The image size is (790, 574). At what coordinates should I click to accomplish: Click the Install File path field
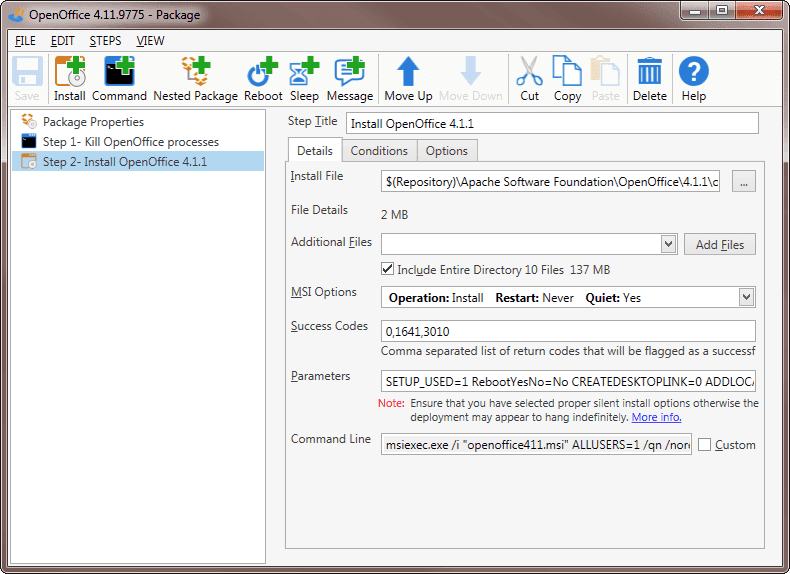(550, 181)
